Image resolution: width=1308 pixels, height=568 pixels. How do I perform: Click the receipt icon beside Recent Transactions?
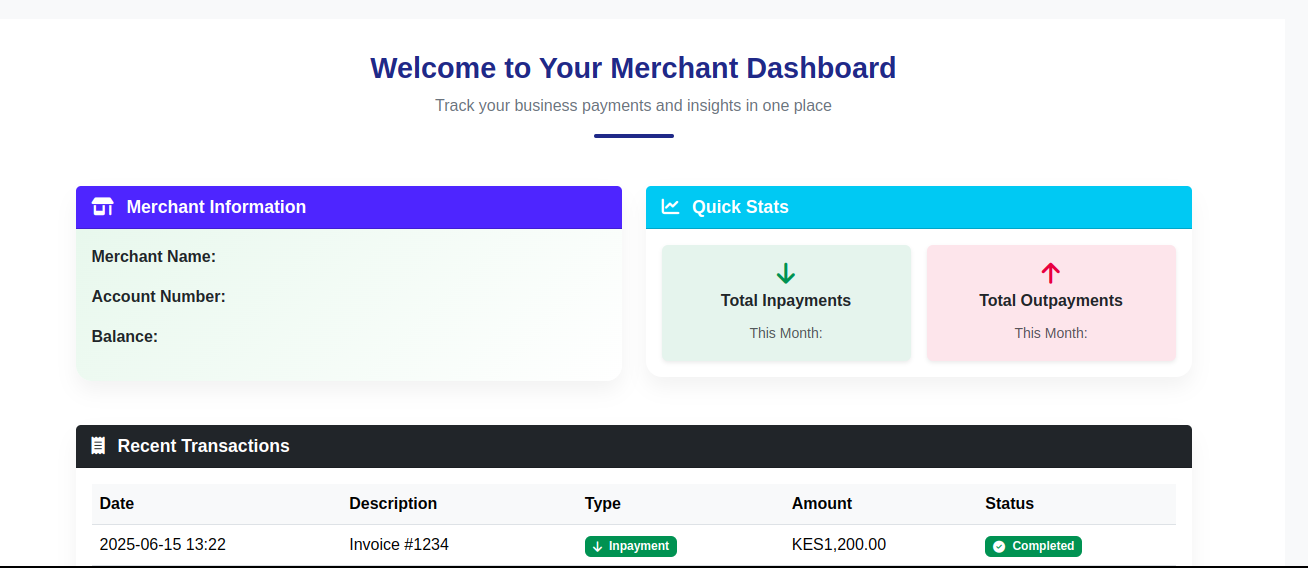tap(98, 446)
